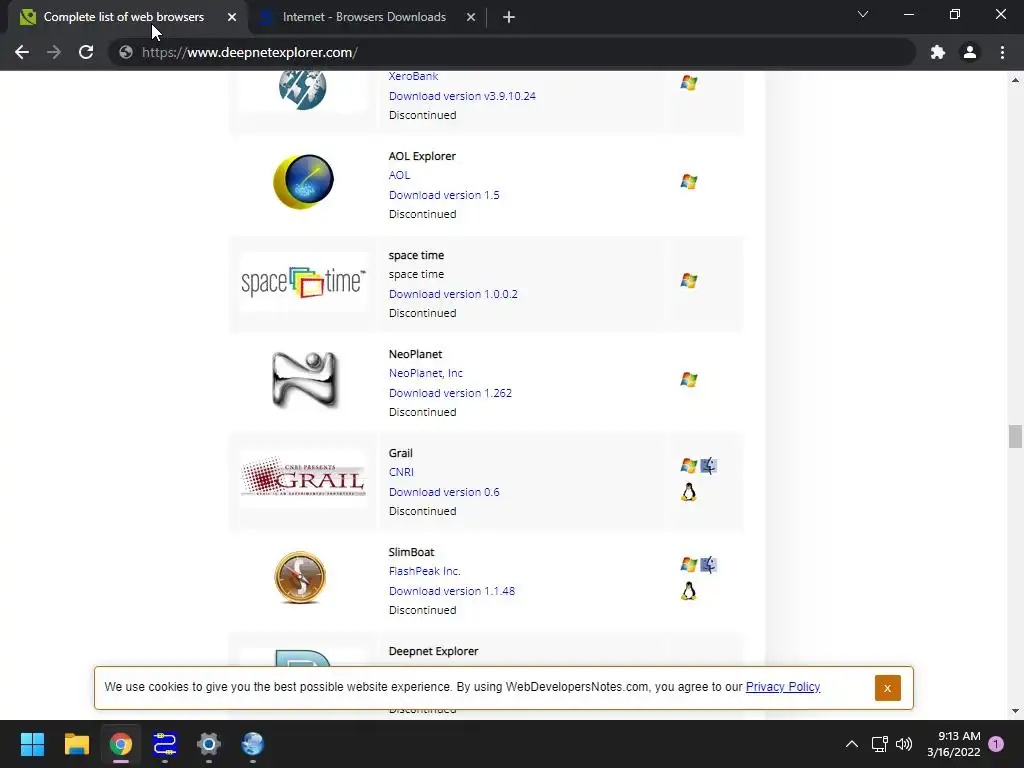Expand the tab search dropdown

coord(863,14)
